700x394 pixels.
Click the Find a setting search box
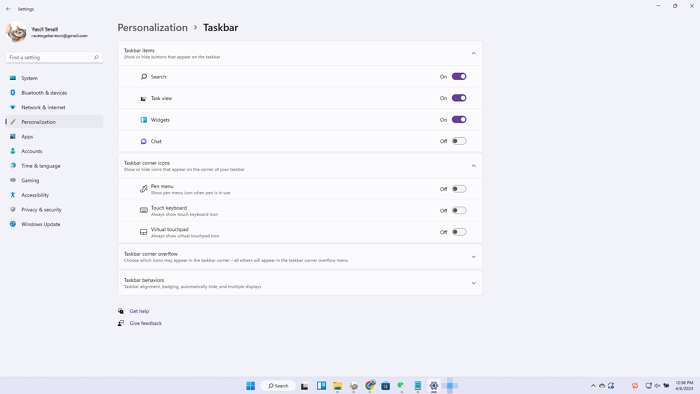tap(54, 58)
